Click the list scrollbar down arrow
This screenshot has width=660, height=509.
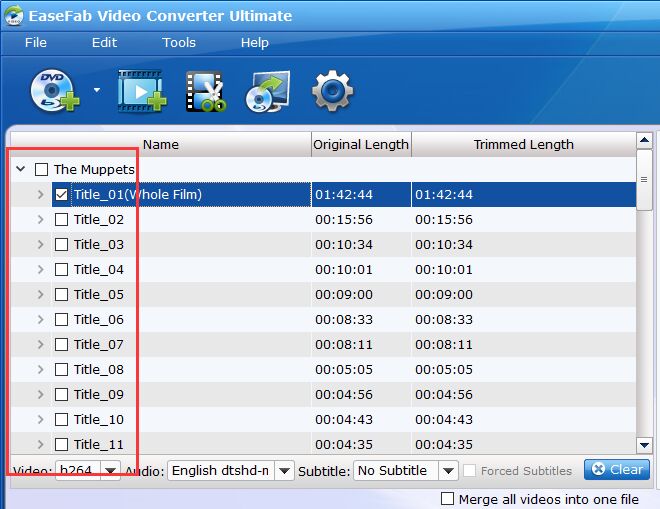pos(644,445)
